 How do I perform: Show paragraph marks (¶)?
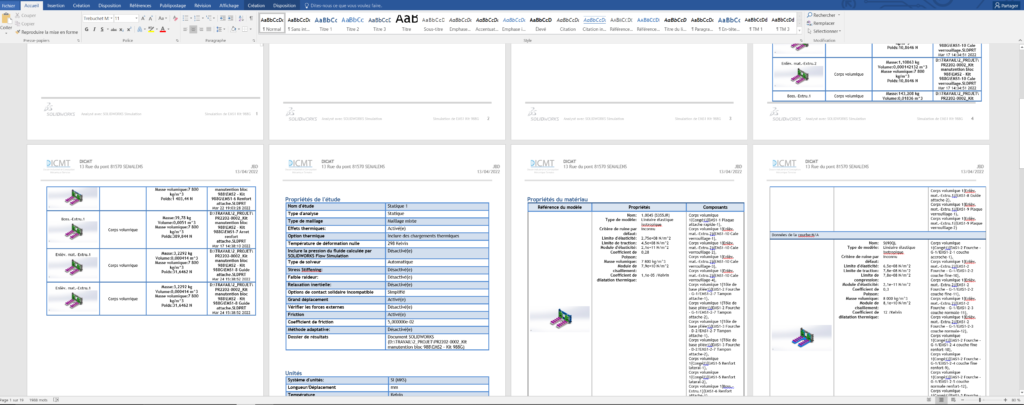pyautogui.click(x=251, y=18)
